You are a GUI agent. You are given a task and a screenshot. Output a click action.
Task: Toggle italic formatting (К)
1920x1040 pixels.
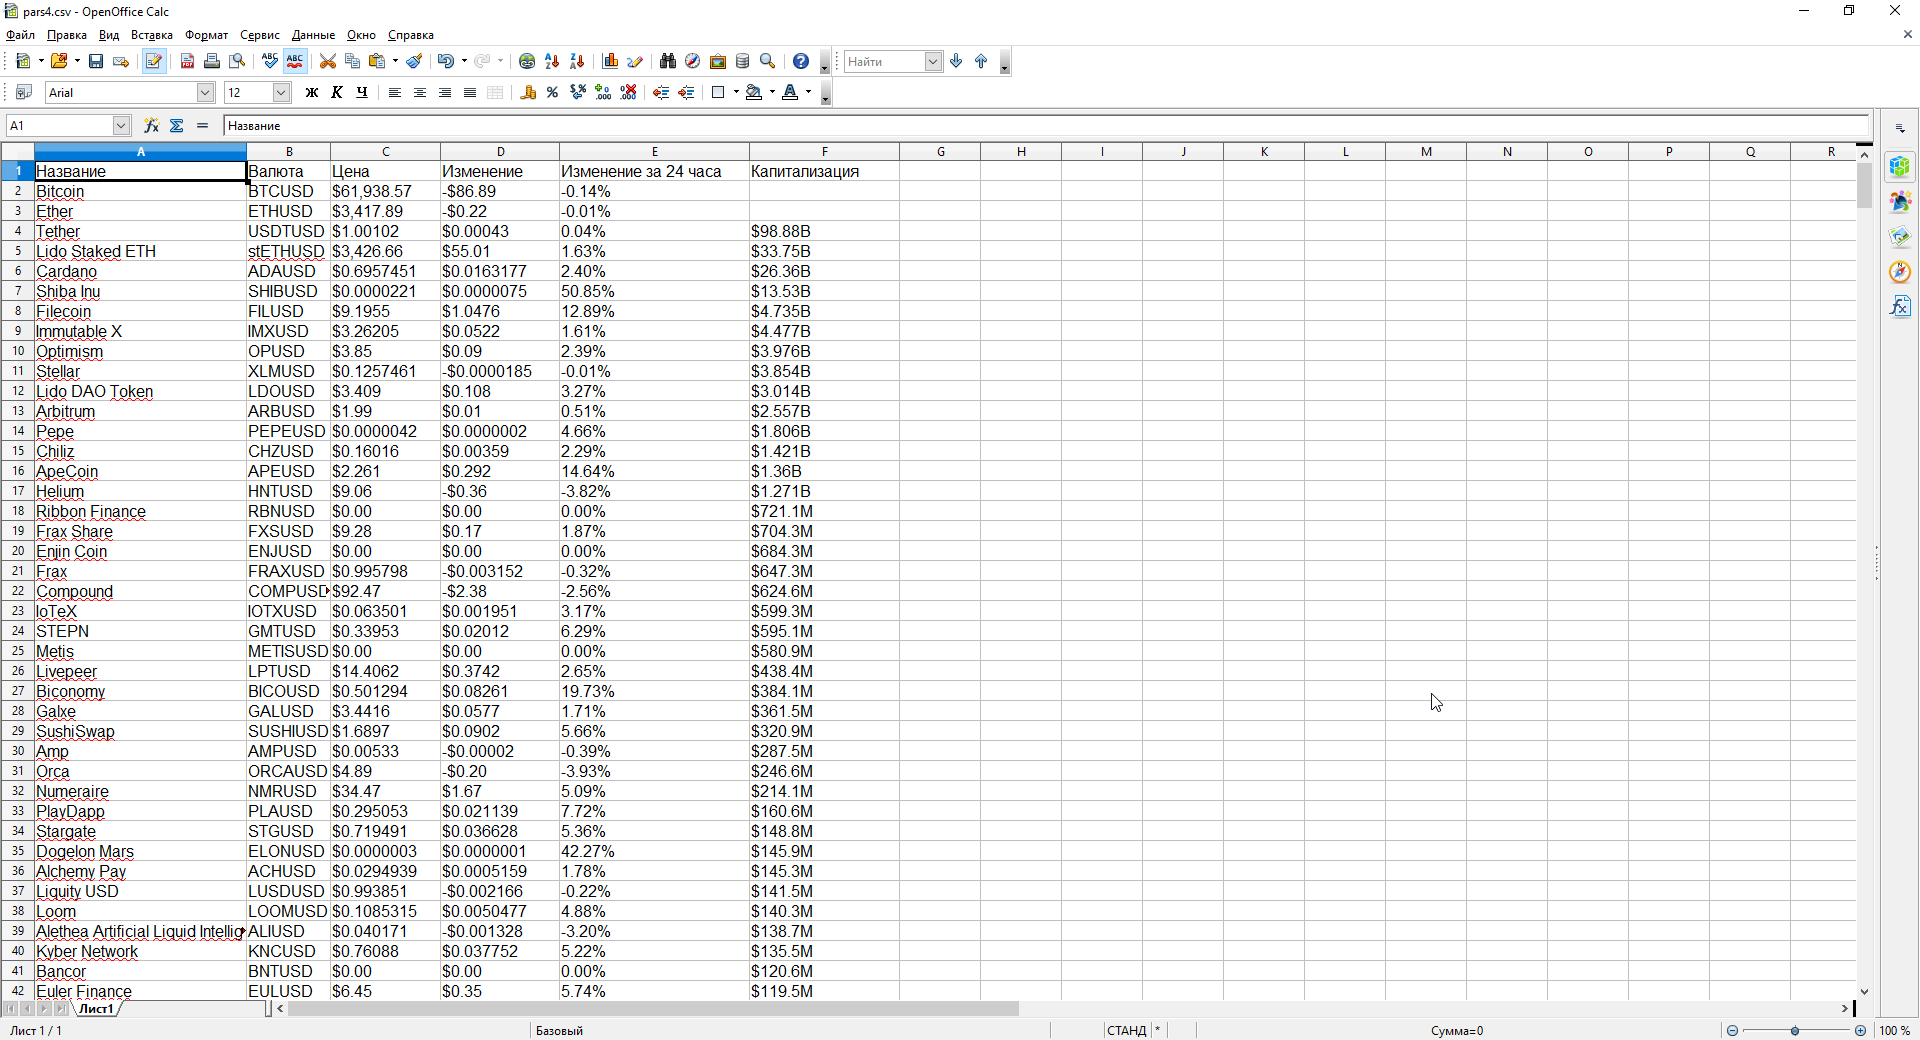coord(337,92)
